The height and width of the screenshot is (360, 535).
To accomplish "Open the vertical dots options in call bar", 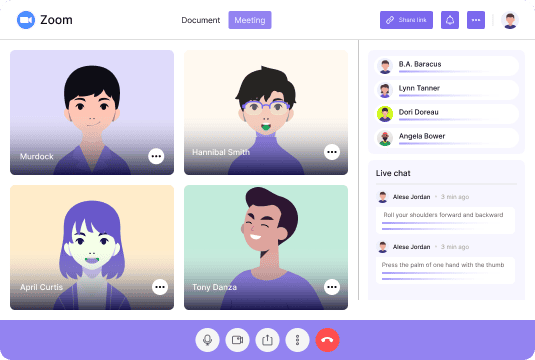I will [298, 340].
